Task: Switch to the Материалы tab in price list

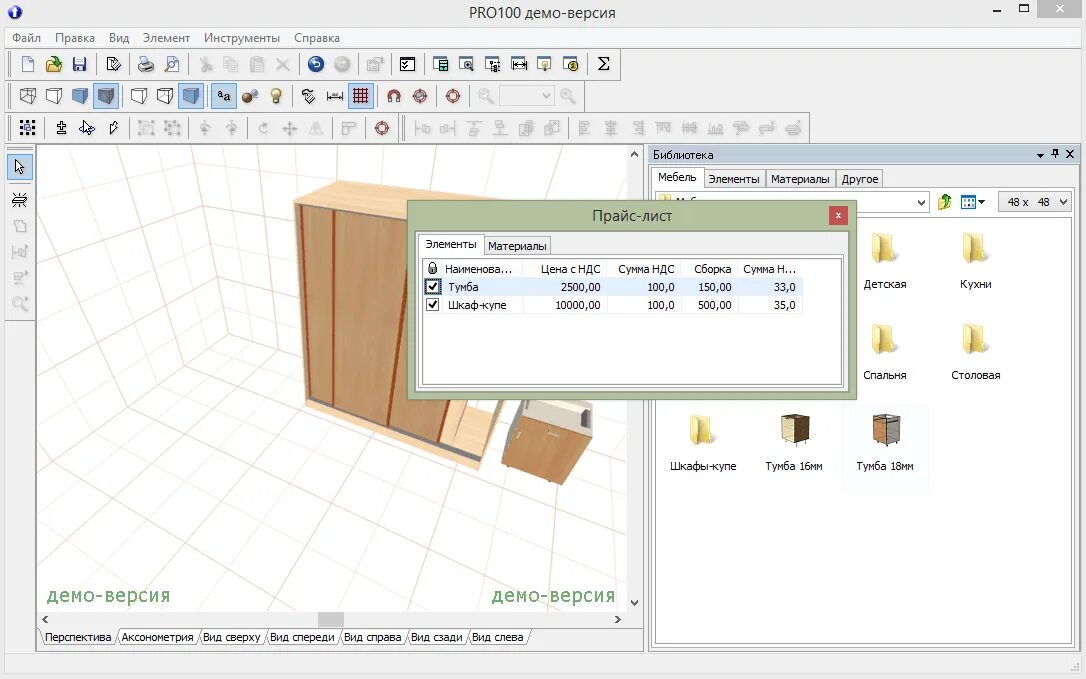Action: (x=517, y=246)
